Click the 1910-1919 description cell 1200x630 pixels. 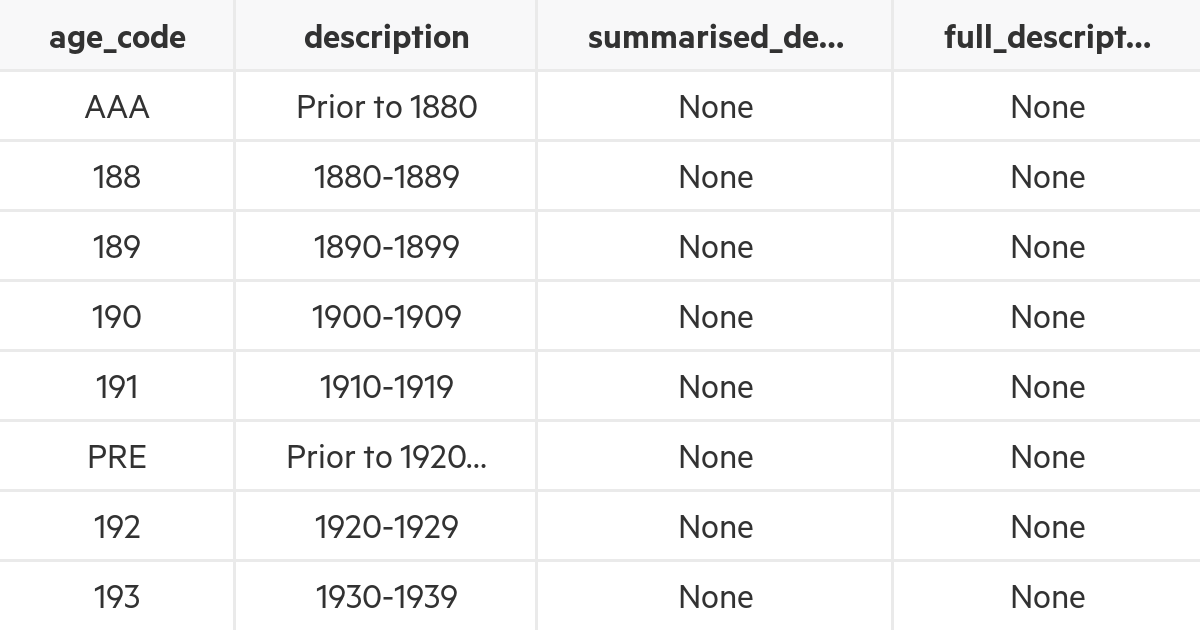pos(386,387)
